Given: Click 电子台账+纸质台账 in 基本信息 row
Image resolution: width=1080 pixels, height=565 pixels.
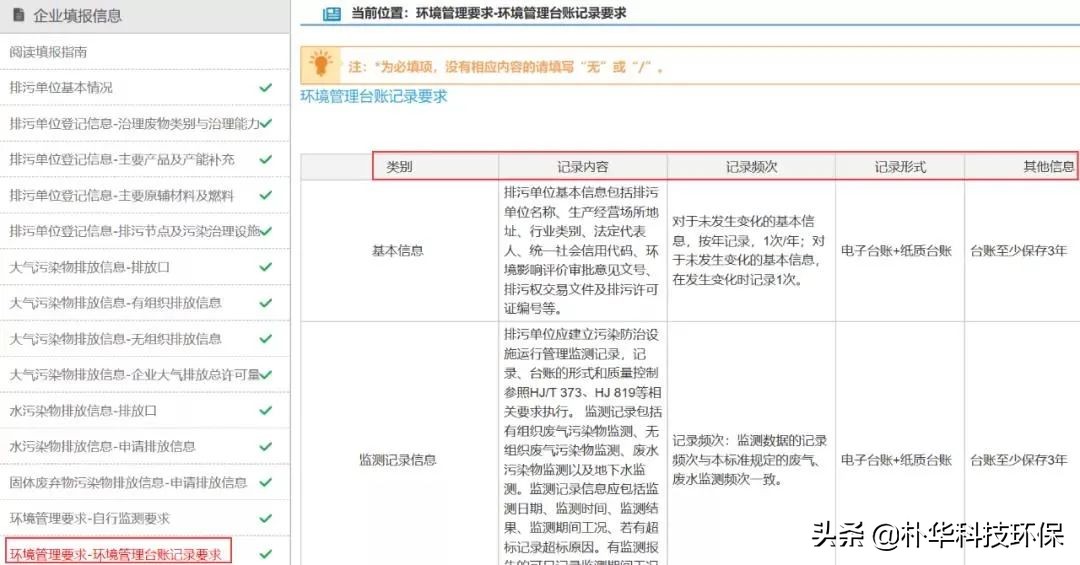Looking at the screenshot, I should [x=896, y=251].
